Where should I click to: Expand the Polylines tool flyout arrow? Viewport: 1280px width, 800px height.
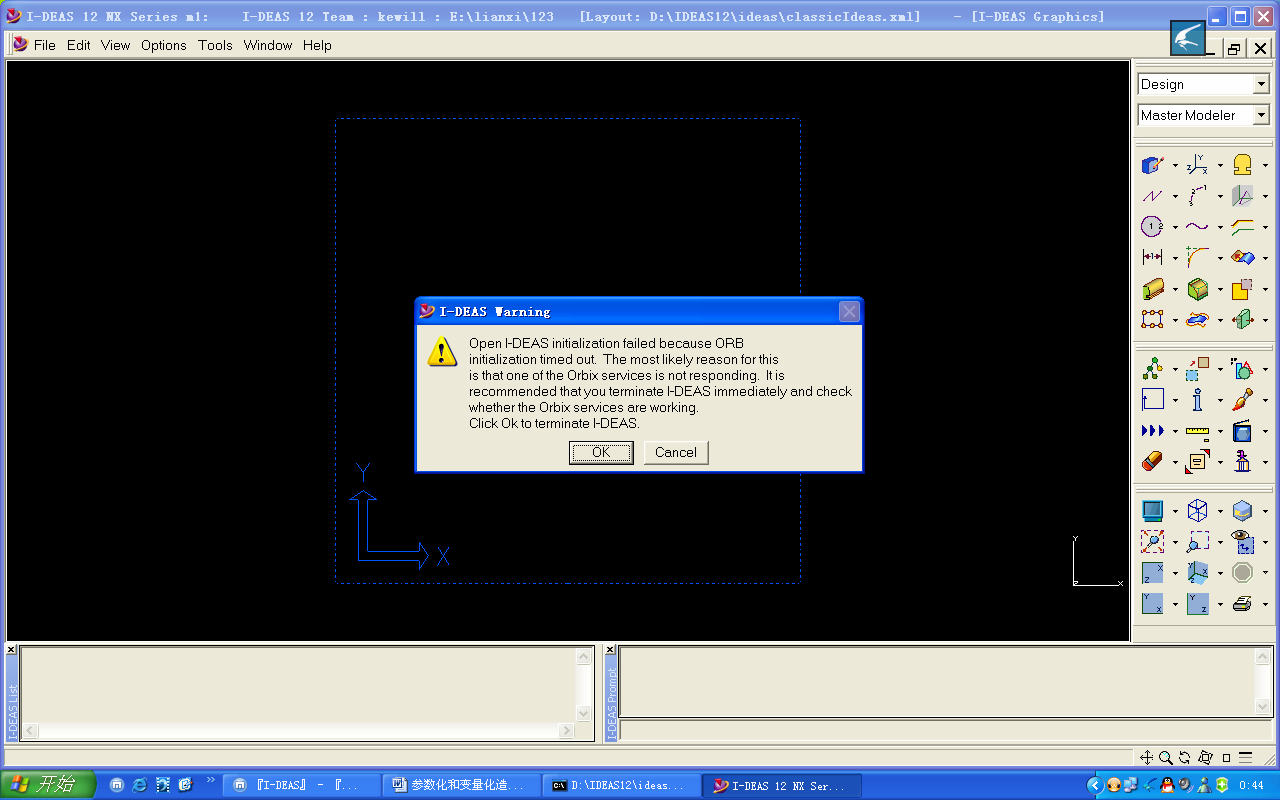click(1175, 198)
